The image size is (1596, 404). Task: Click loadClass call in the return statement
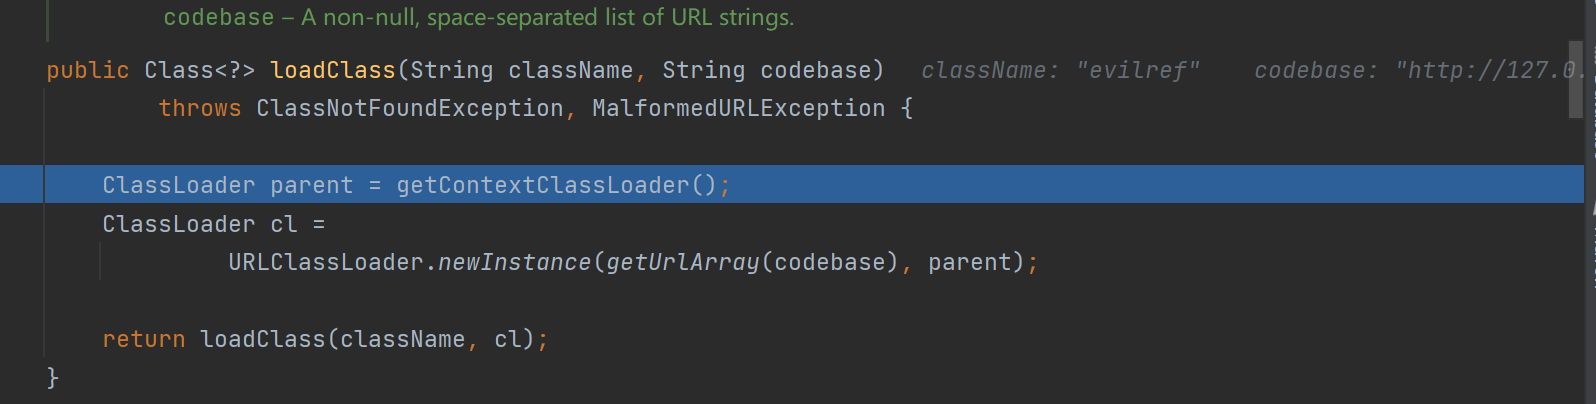click(x=263, y=339)
